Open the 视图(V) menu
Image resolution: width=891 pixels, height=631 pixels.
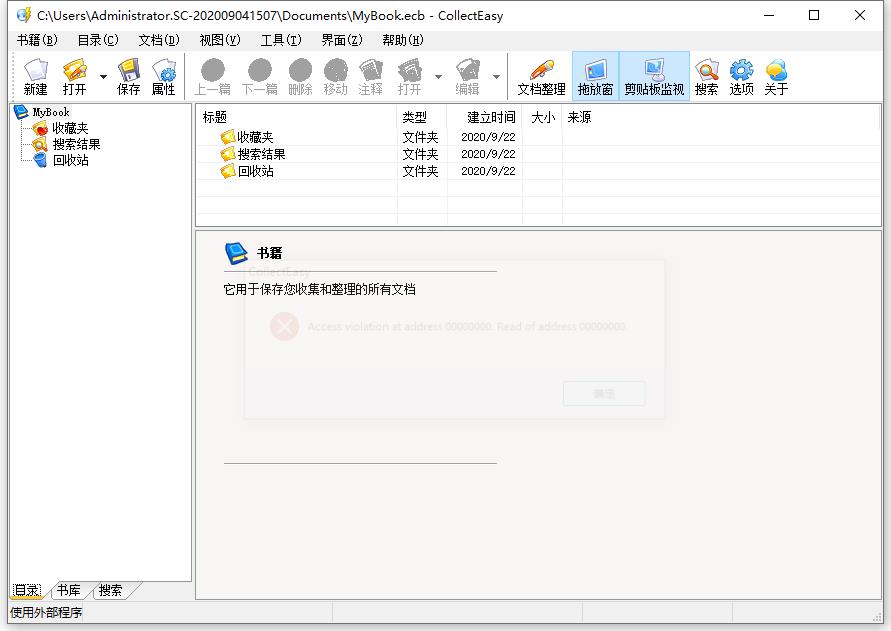coord(219,40)
